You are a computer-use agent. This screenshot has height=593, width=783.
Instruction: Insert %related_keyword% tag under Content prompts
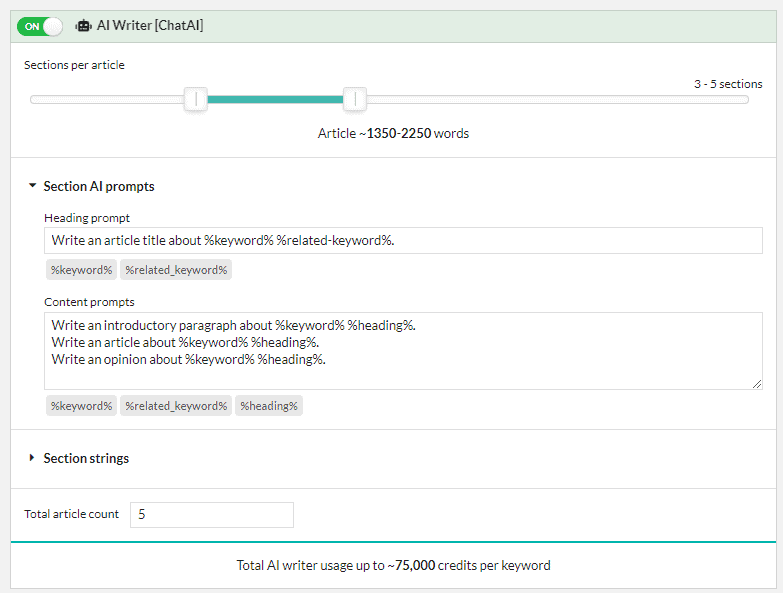[176, 406]
